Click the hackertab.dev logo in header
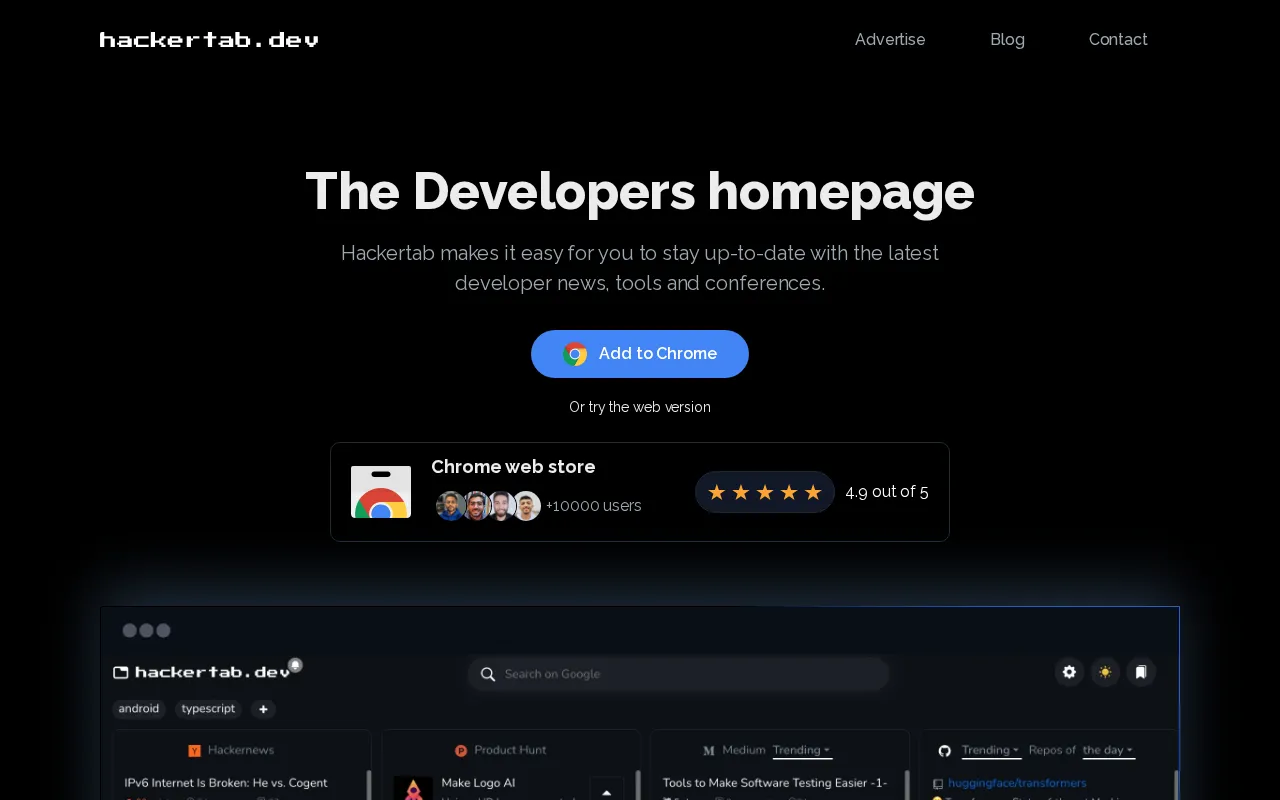 click(x=209, y=40)
